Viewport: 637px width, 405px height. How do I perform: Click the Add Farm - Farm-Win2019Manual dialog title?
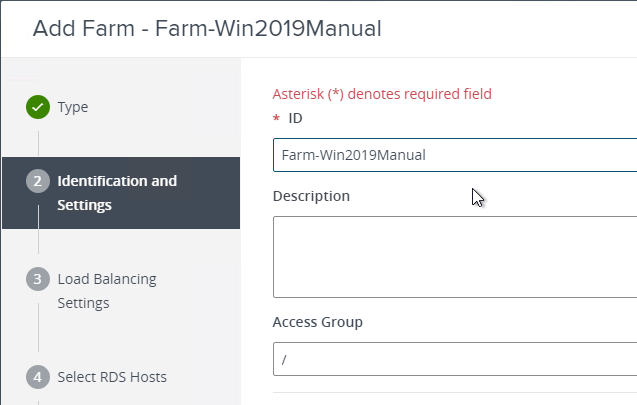207,28
